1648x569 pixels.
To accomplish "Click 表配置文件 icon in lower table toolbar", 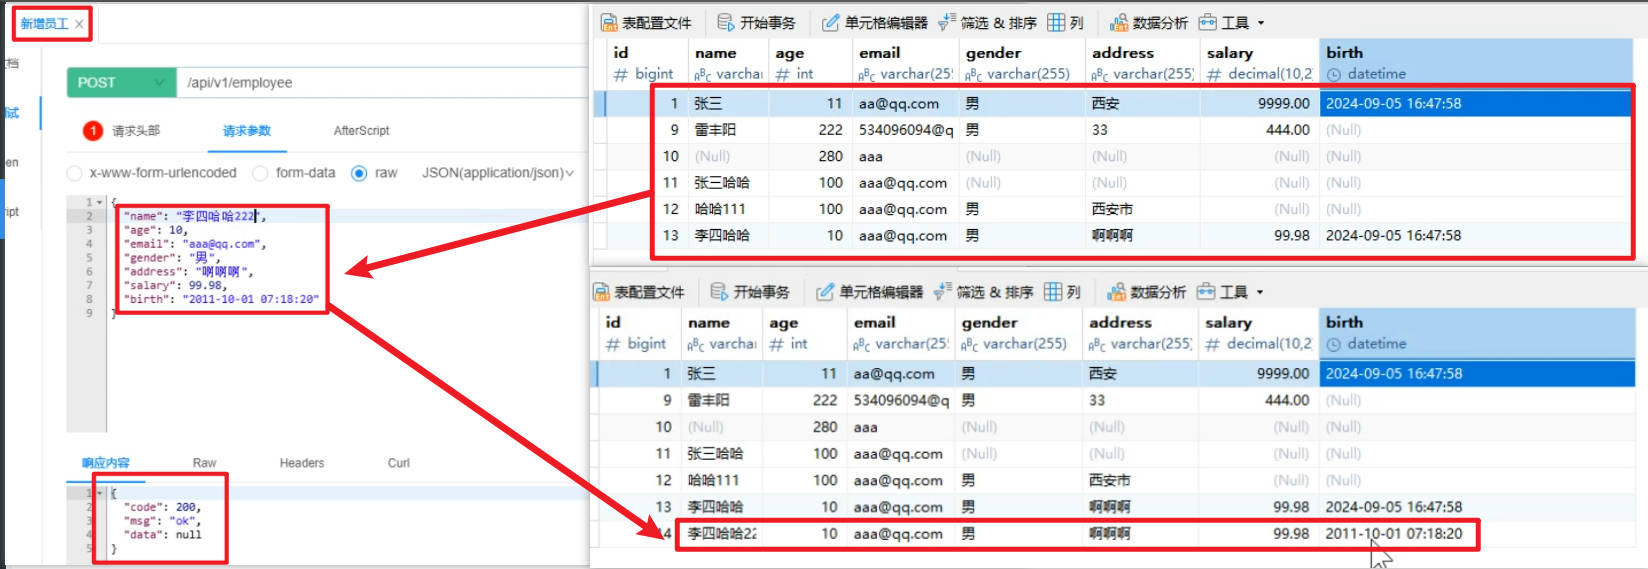I will click(602, 292).
